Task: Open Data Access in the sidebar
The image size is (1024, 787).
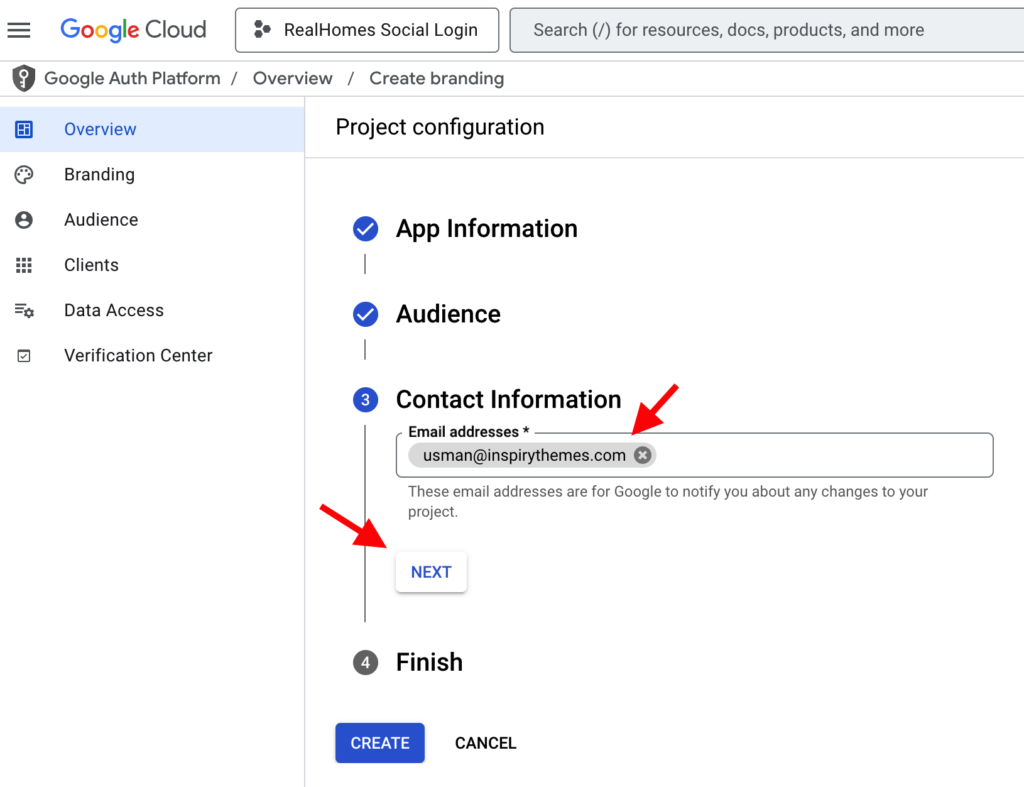Action: (x=152, y=310)
